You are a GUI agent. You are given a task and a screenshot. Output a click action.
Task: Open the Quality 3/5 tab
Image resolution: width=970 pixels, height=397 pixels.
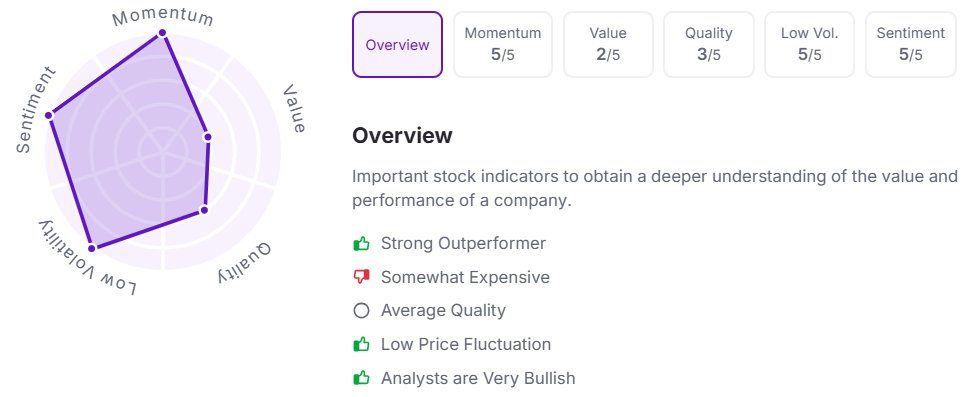coord(708,45)
